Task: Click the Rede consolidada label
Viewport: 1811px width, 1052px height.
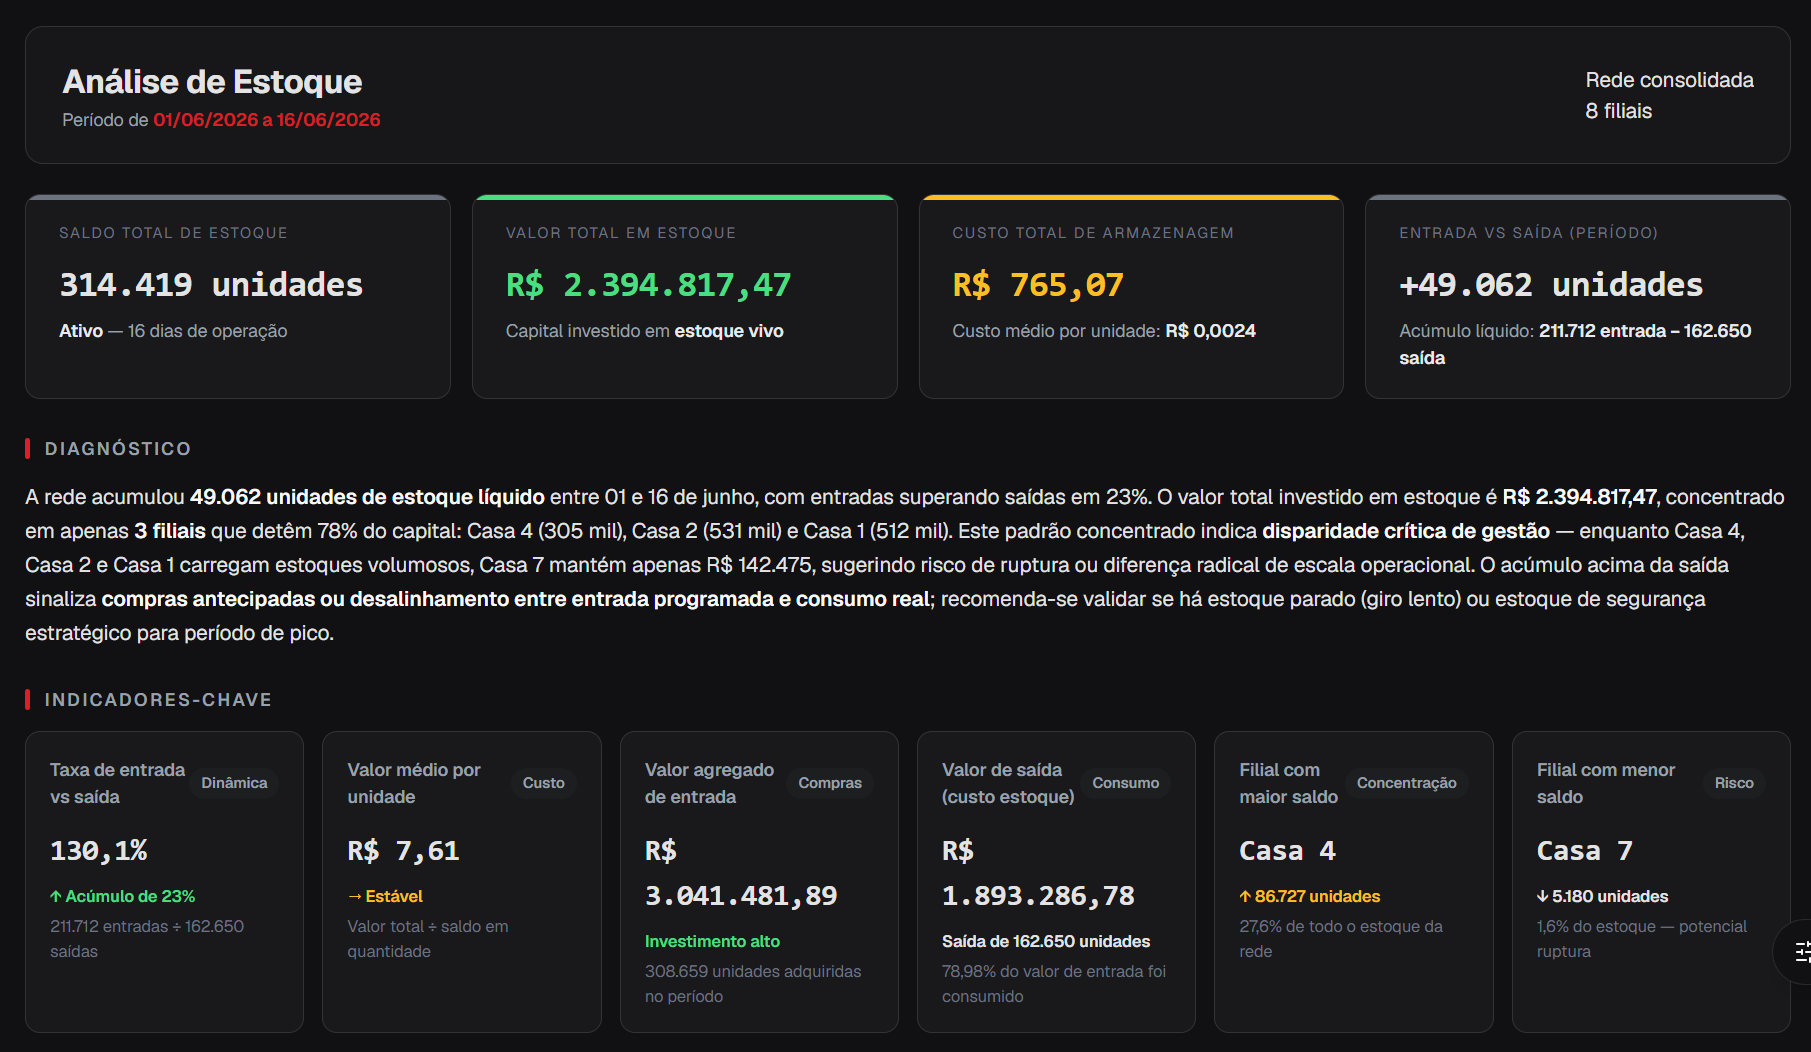Action: pyautogui.click(x=1669, y=80)
